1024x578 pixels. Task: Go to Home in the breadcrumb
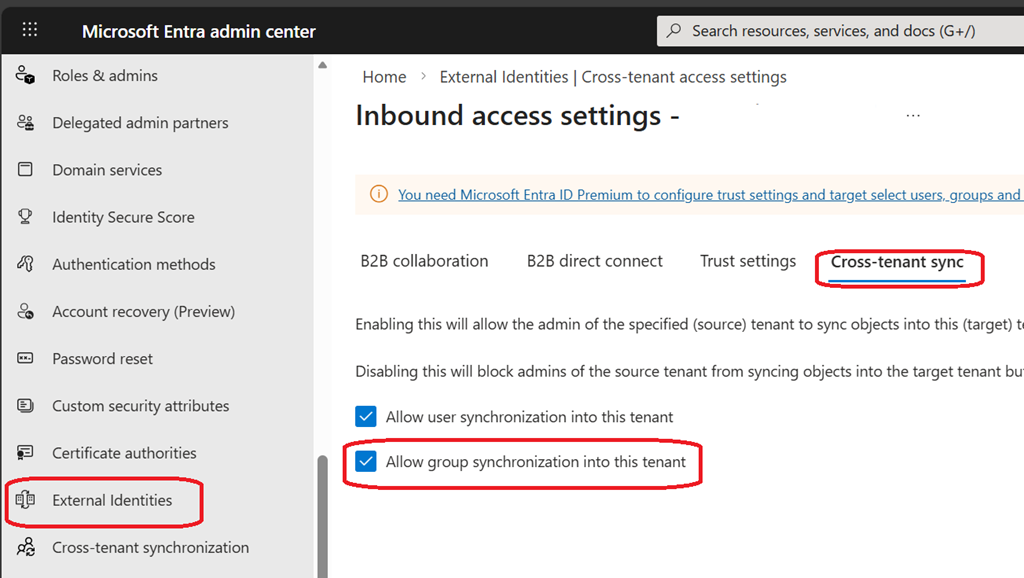(x=384, y=77)
